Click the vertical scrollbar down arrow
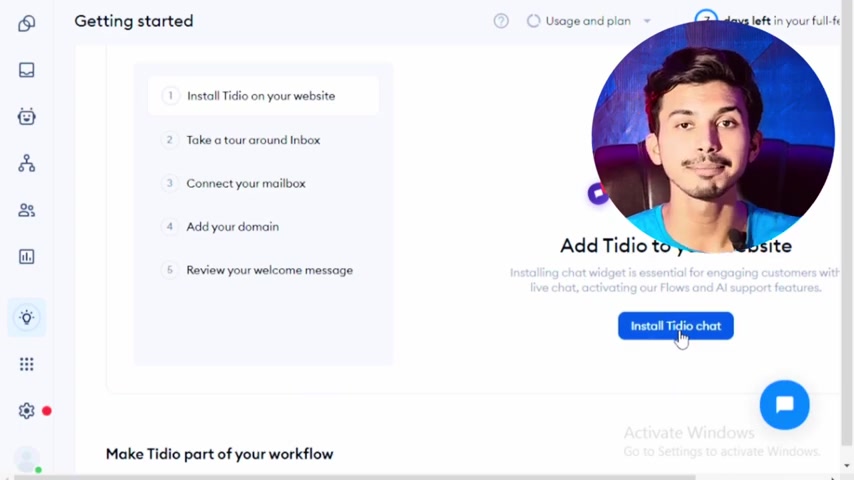Viewport: 854px width, 480px height. point(846,465)
